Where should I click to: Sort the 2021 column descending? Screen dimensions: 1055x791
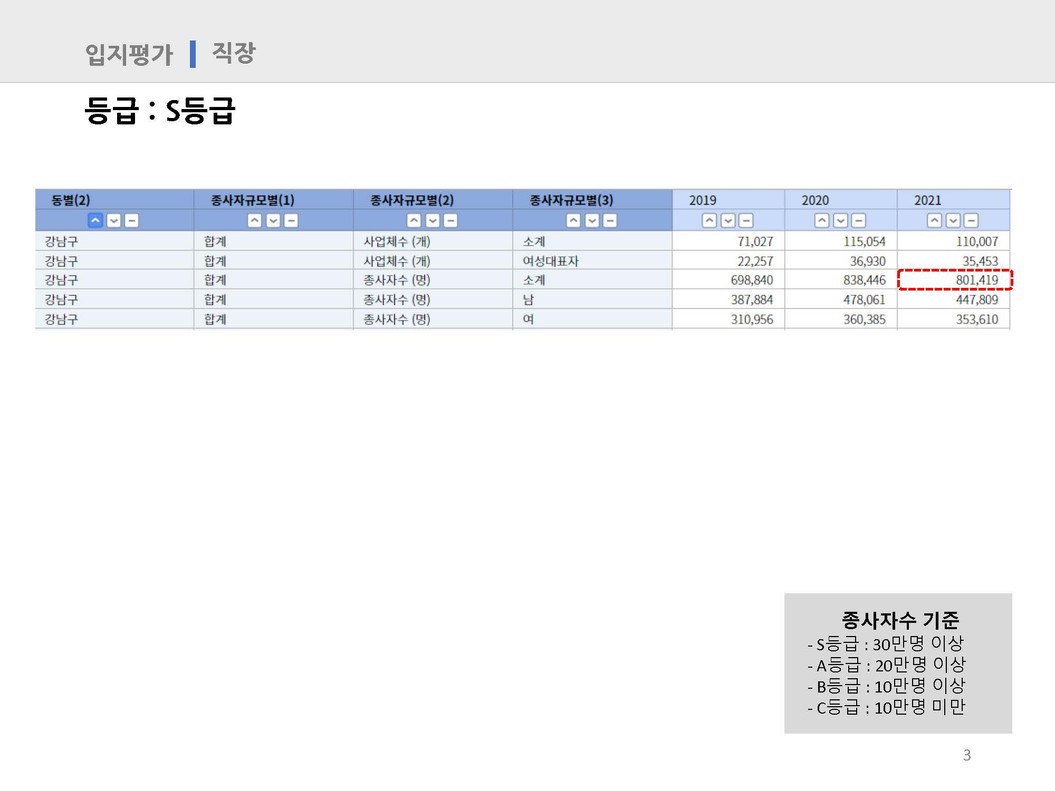click(953, 221)
